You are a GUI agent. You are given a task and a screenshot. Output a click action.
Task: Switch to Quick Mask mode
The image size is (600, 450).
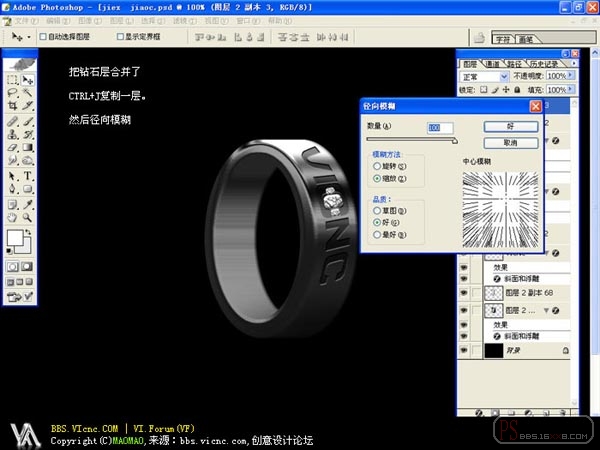(x=27, y=266)
